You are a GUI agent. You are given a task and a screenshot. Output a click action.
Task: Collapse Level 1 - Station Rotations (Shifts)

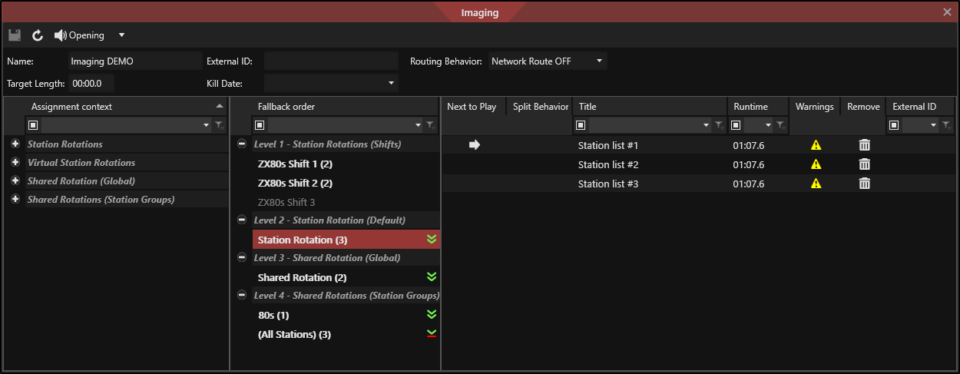(x=242, y=144)
